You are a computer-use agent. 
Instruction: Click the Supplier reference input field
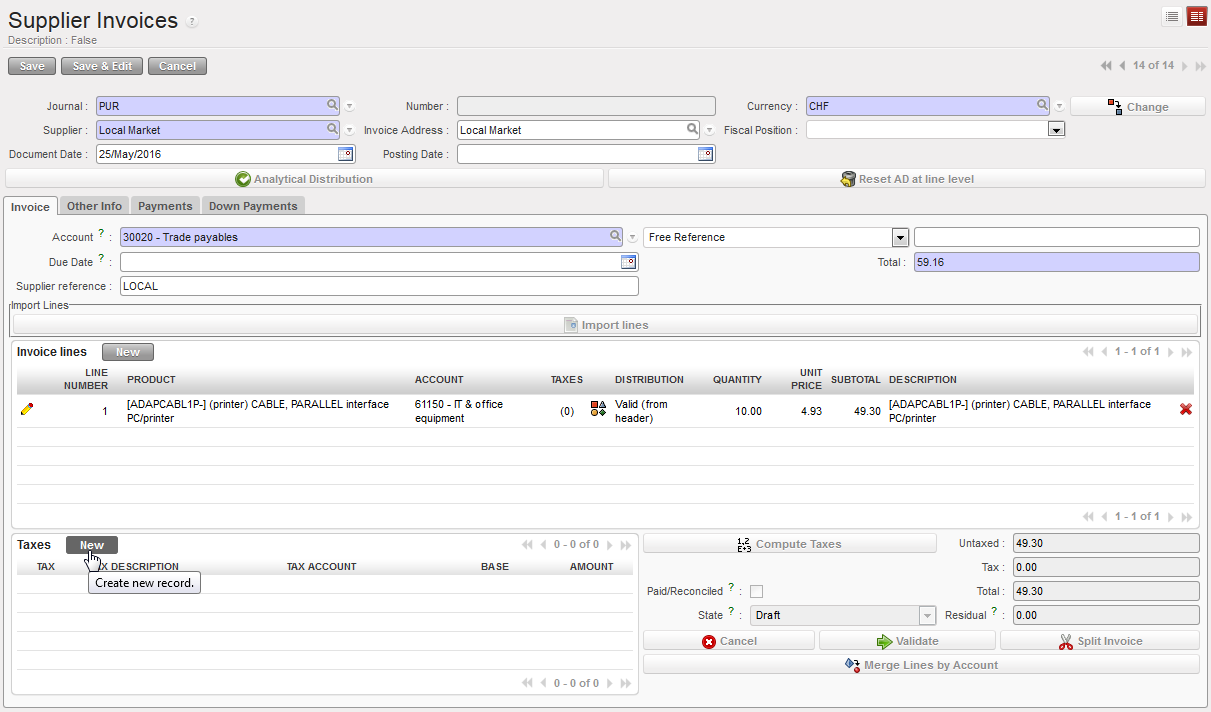coord(378,286)
